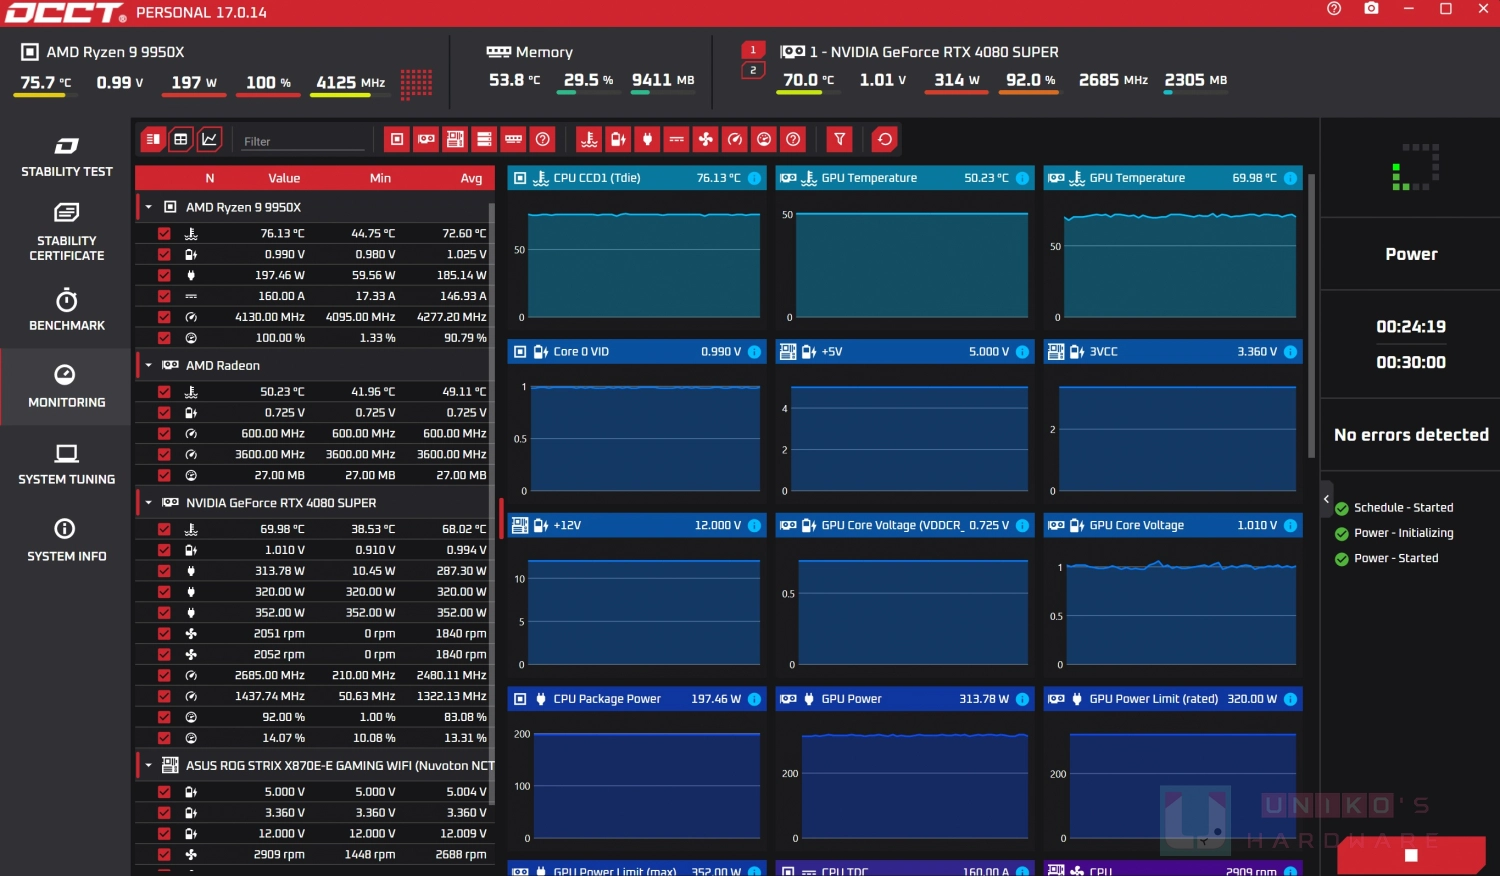The height and width of the screenshot is (876, 1500).
Task: Sort the table by the Avg column
Action: click(x=472, y=178)
